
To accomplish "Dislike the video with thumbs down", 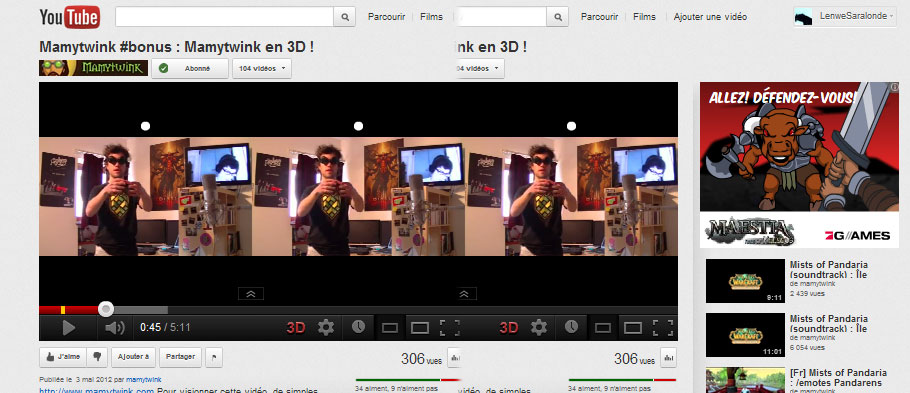I will click(98, 357).
